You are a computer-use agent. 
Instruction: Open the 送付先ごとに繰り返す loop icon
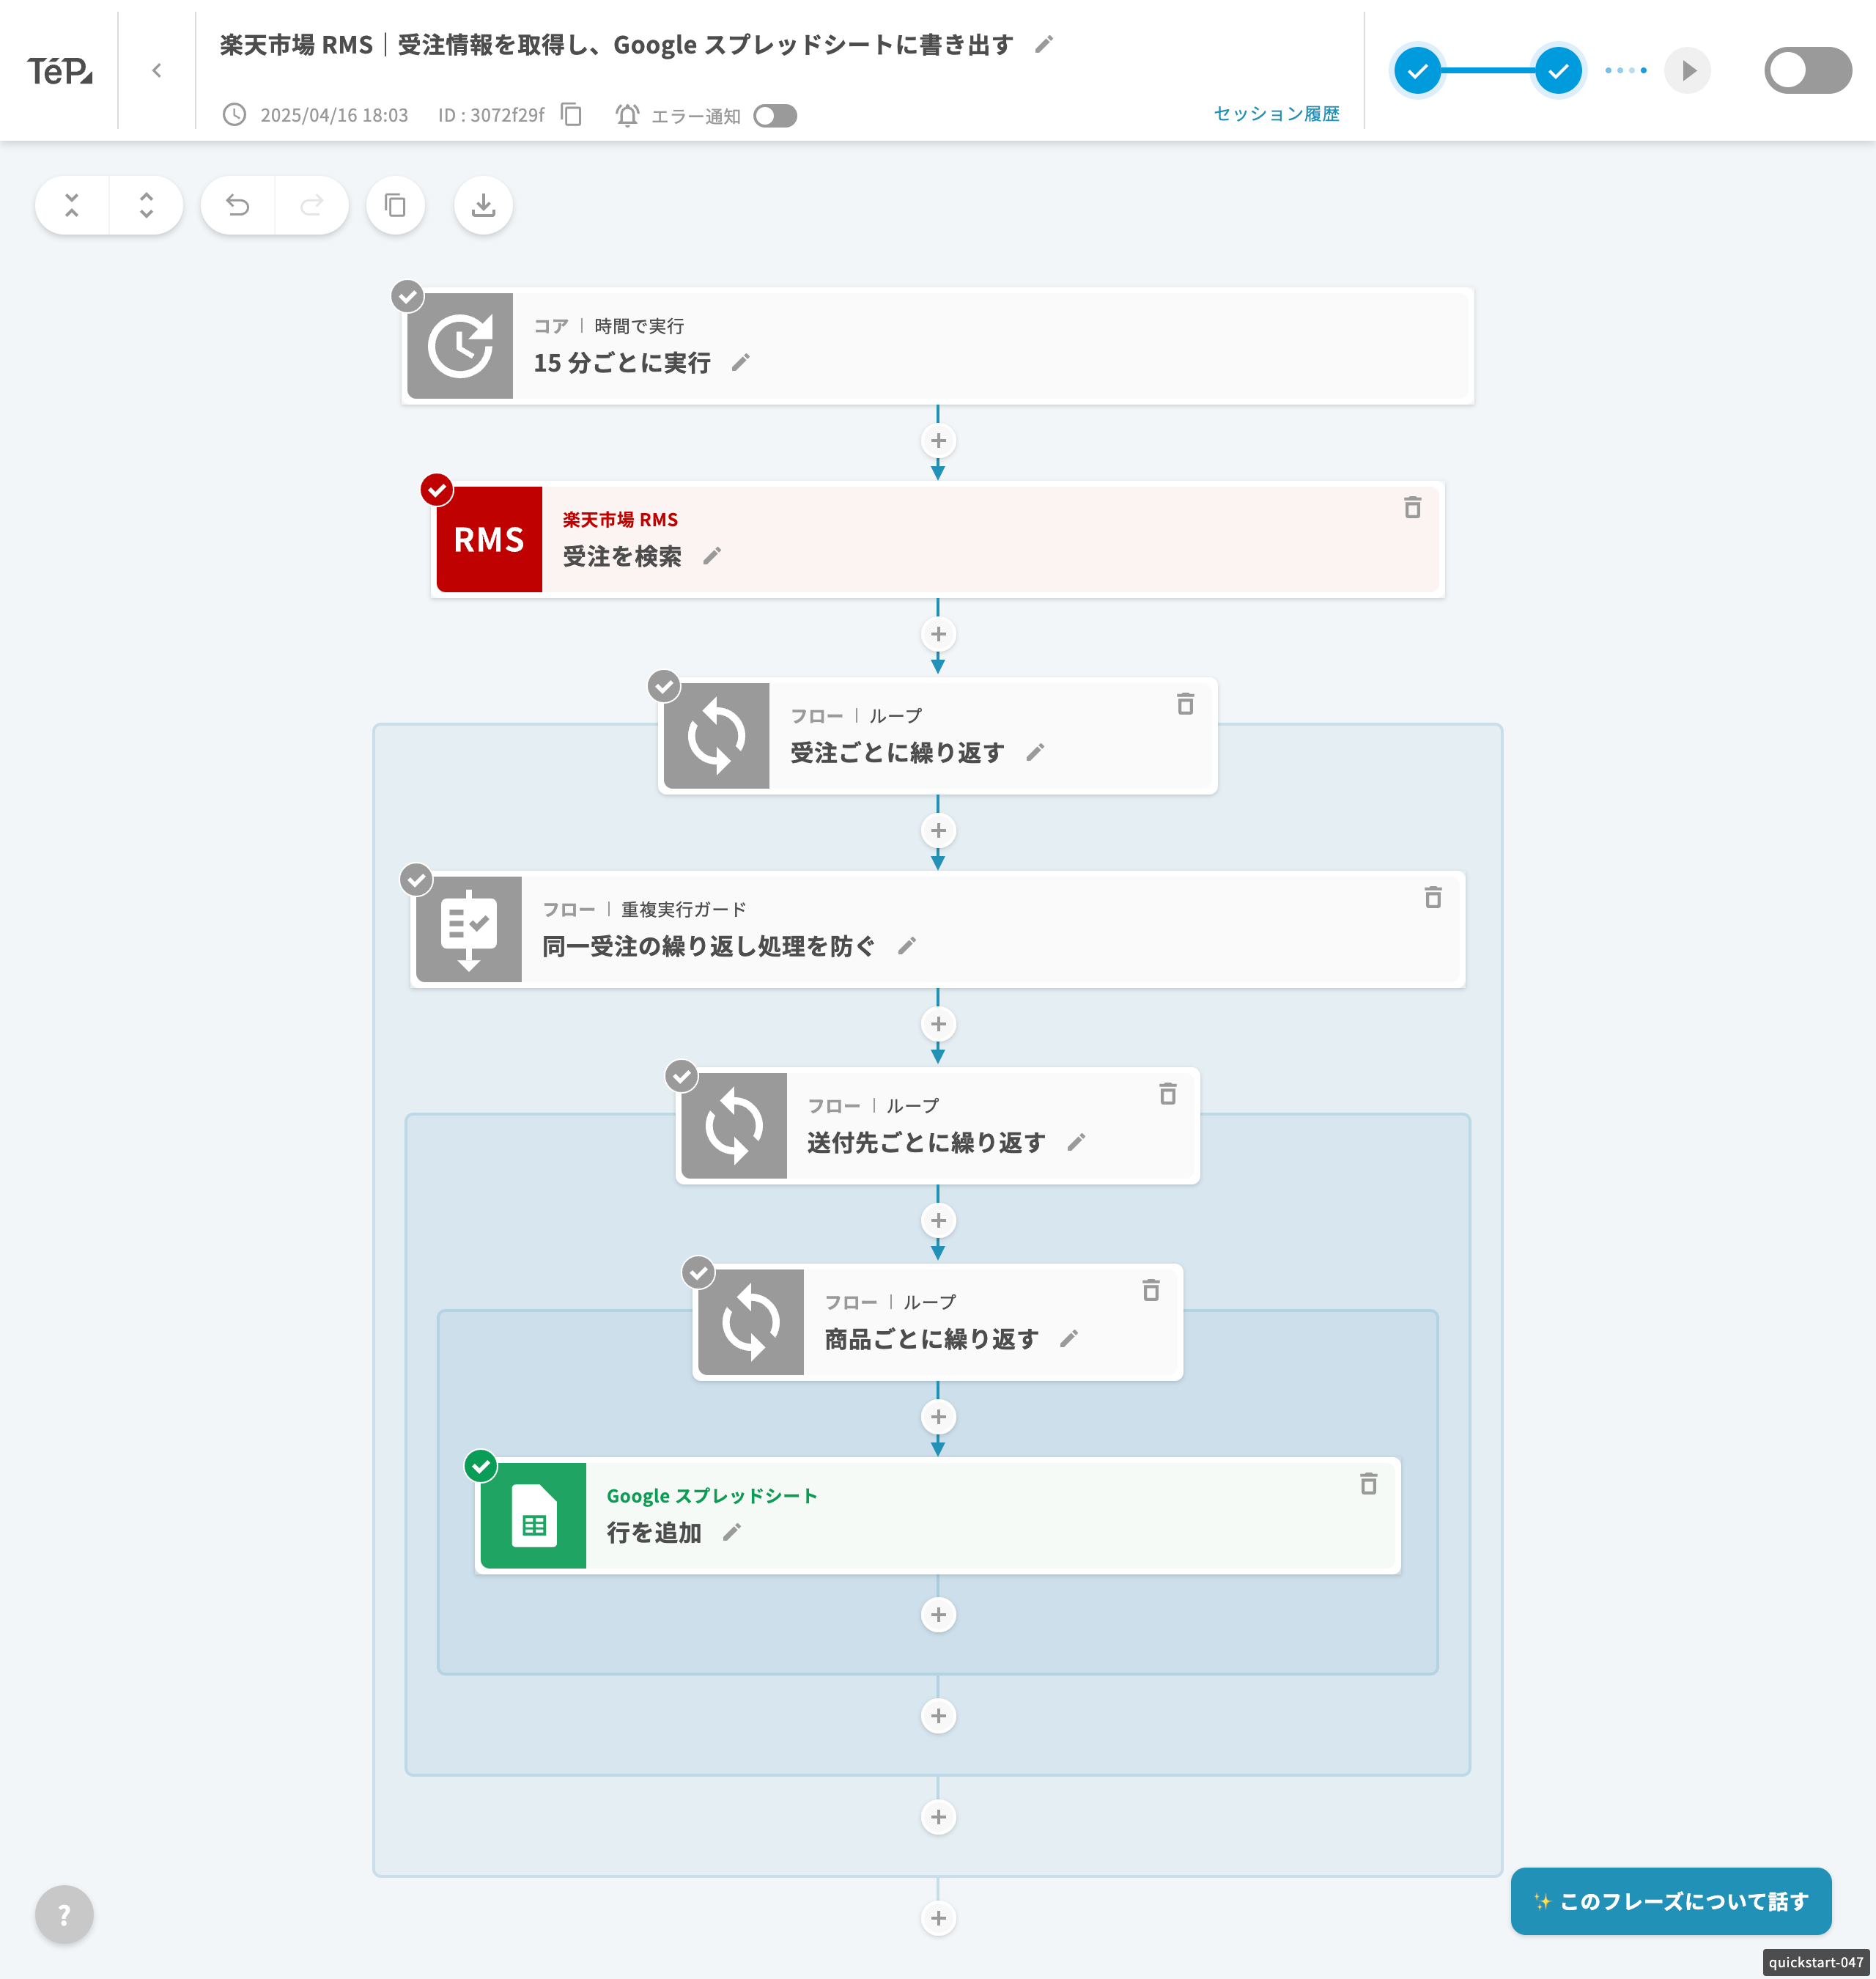pyautogui.click(x=734, y=1126)
